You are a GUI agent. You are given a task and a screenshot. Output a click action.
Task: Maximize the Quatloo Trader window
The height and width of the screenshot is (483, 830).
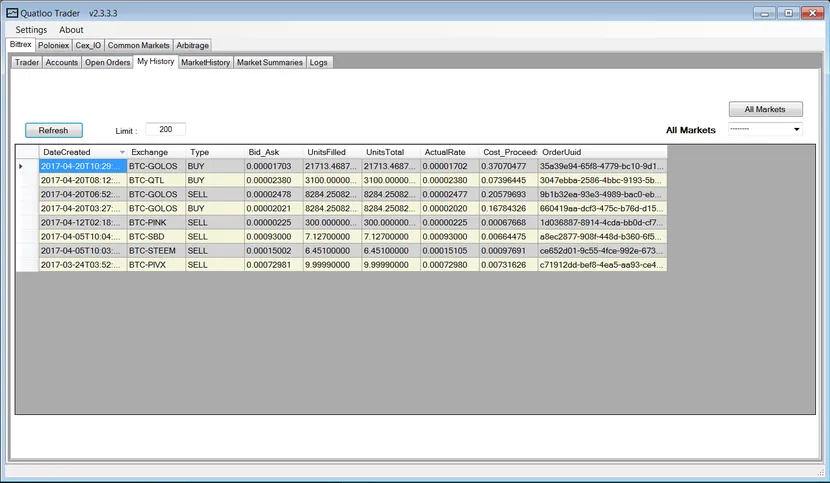pyautogui.click(x=789, y=13)
